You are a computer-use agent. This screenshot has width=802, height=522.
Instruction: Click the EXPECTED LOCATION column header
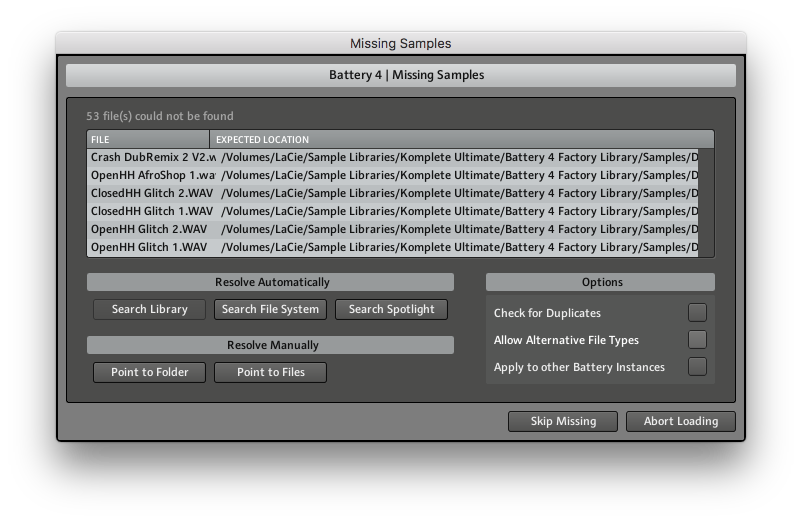tap(462, 140)
